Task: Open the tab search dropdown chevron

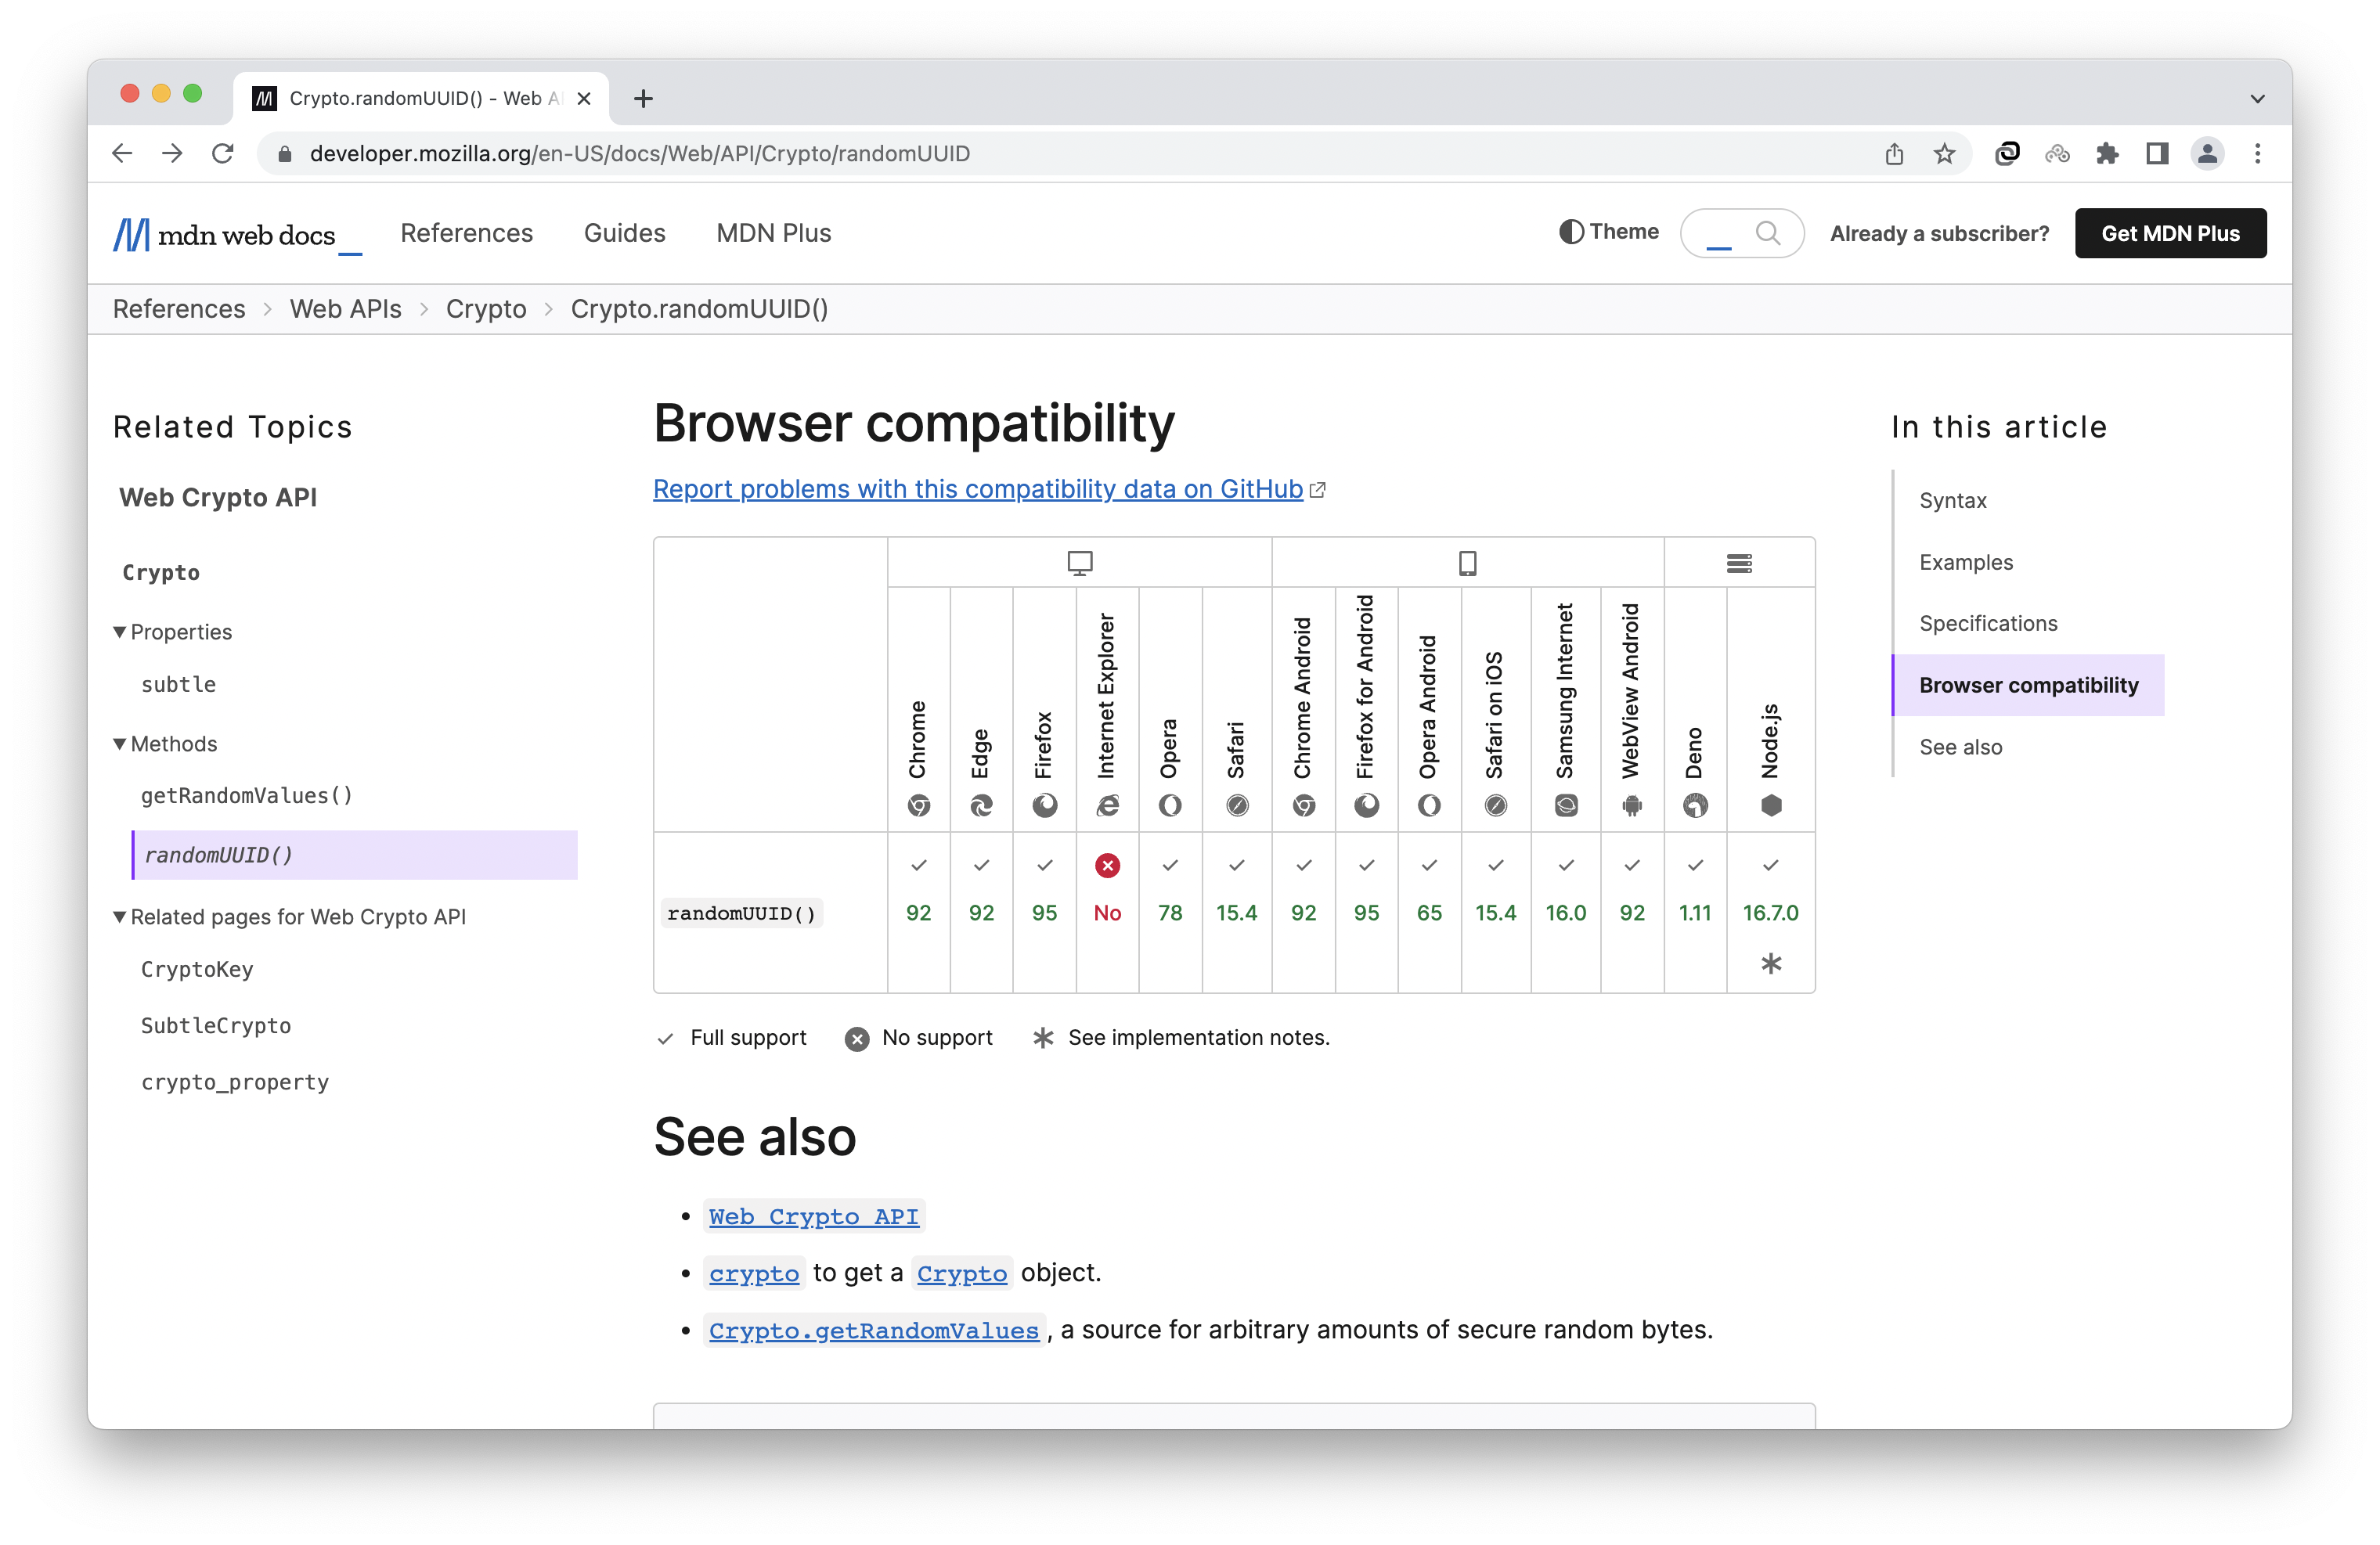Action: [x=2257, y=98]
